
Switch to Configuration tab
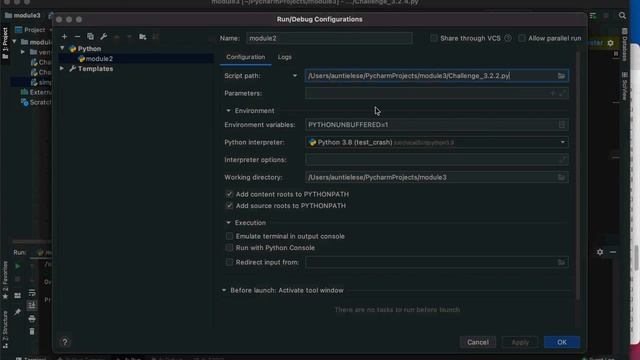click(x=246, y=57)
